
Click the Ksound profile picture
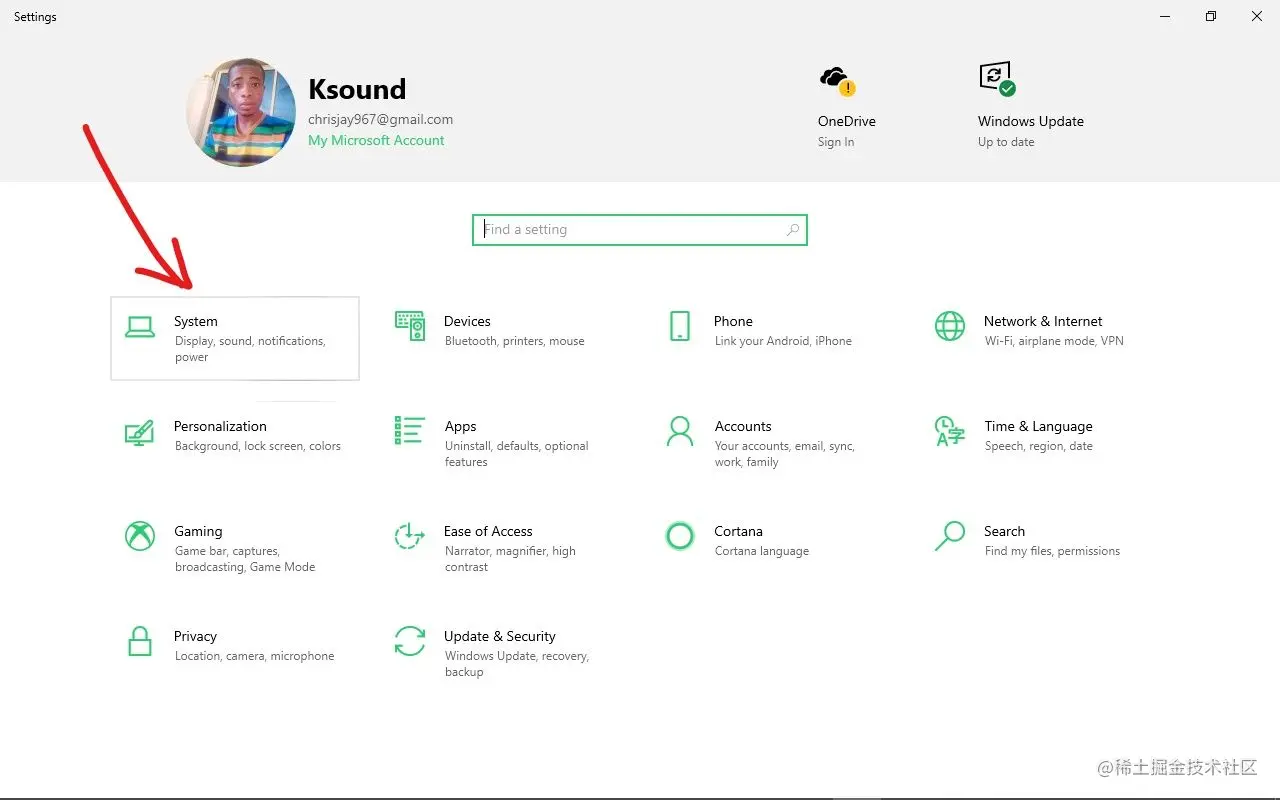point(241,112)
